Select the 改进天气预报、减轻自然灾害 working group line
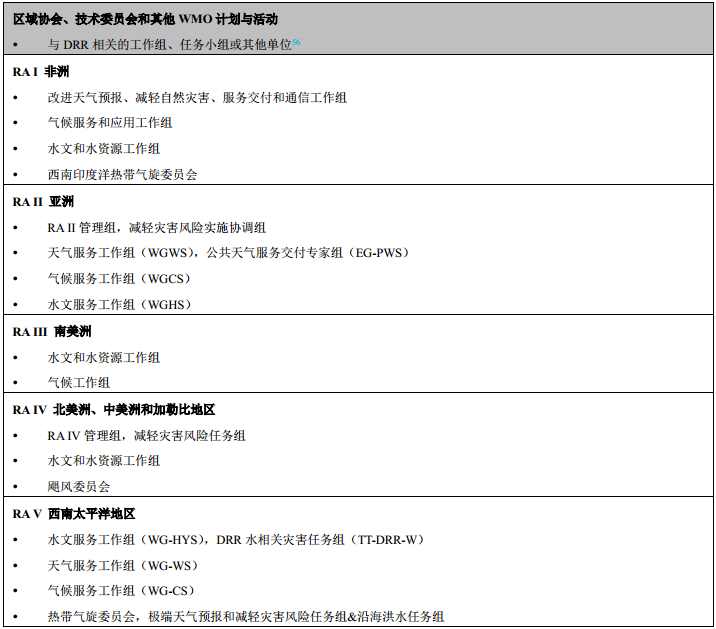The image size is (716, 629). click(197, 97)
